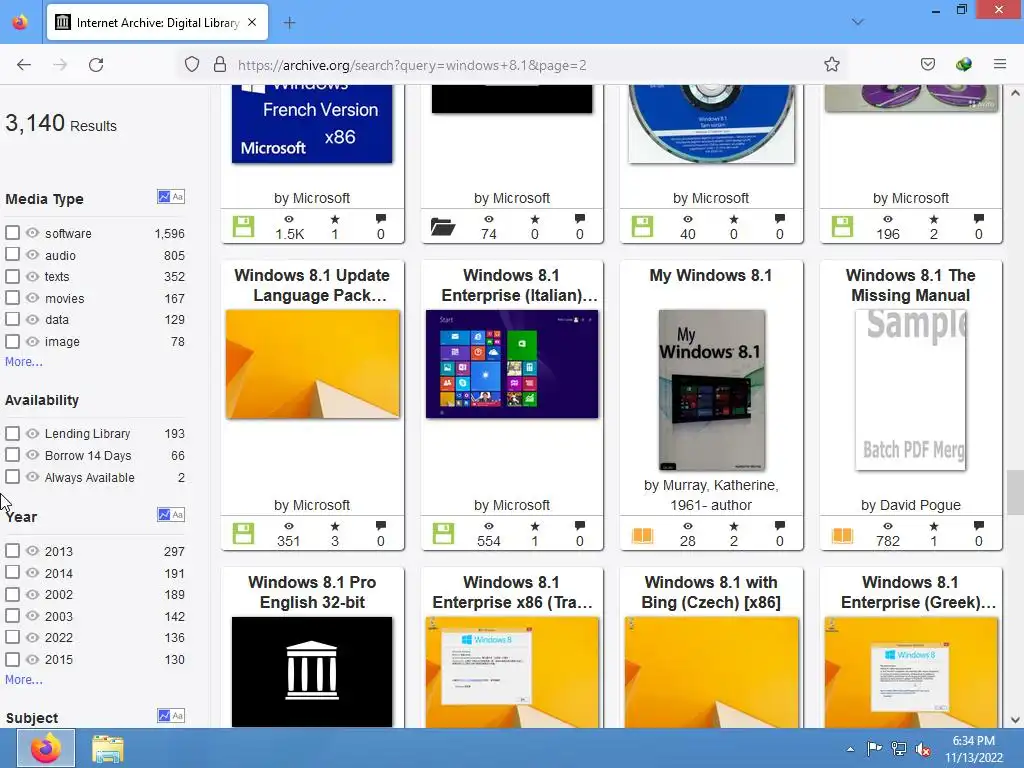Expand Media Type list with More link
The image size is (1024, 768).
click(x=24, y=361)
